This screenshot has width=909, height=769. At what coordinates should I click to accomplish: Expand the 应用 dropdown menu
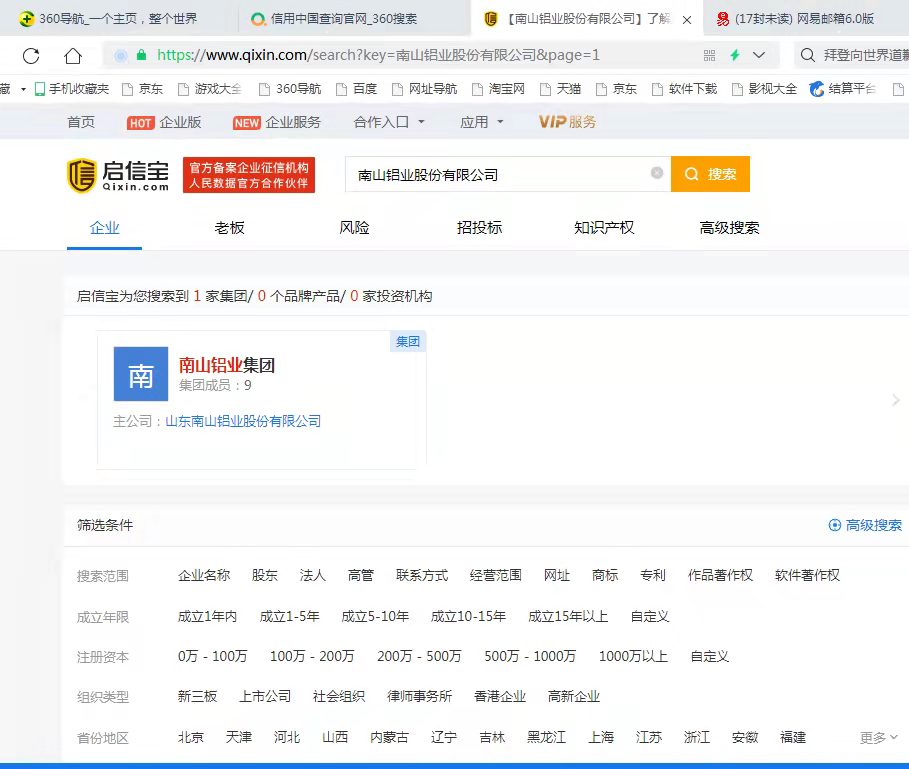click(481, 122)
